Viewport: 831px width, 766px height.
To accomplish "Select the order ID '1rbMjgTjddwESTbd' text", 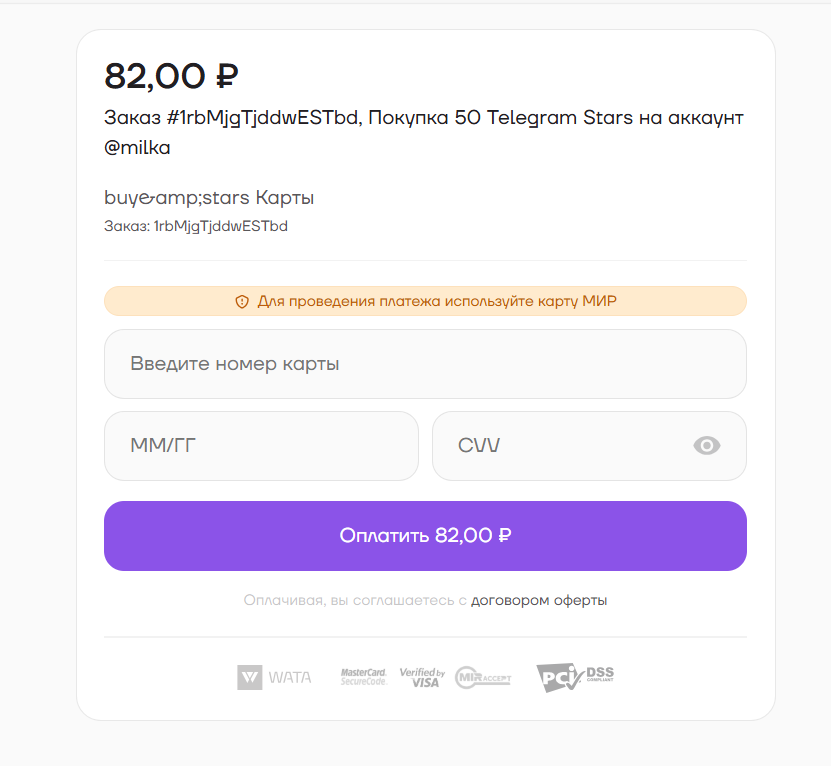I will tap(220, 226).
